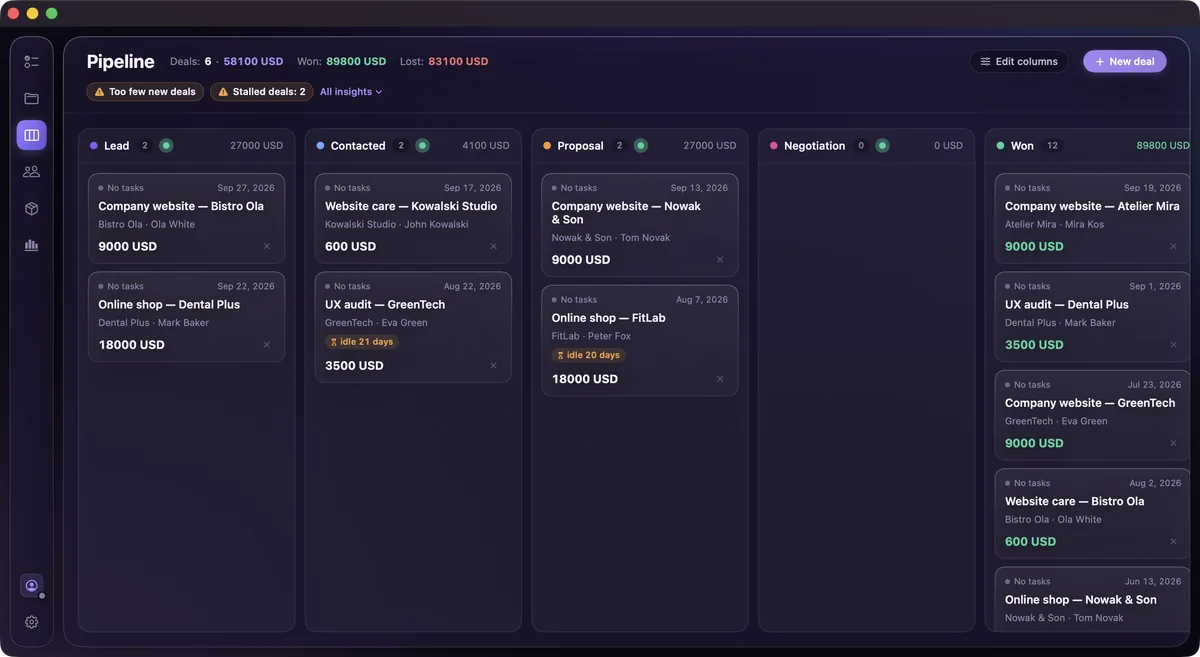Open the contacts people icon in sidebar
Screen dimensions: 1200x657
(31, 172)
